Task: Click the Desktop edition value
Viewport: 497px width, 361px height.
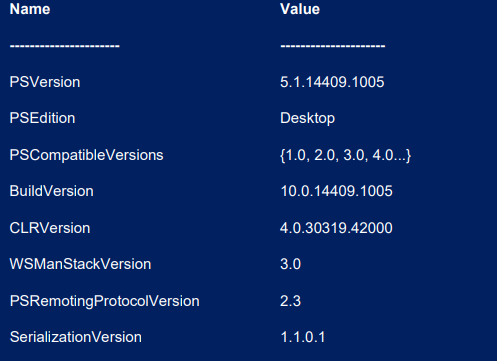Action: click(307, 119)
